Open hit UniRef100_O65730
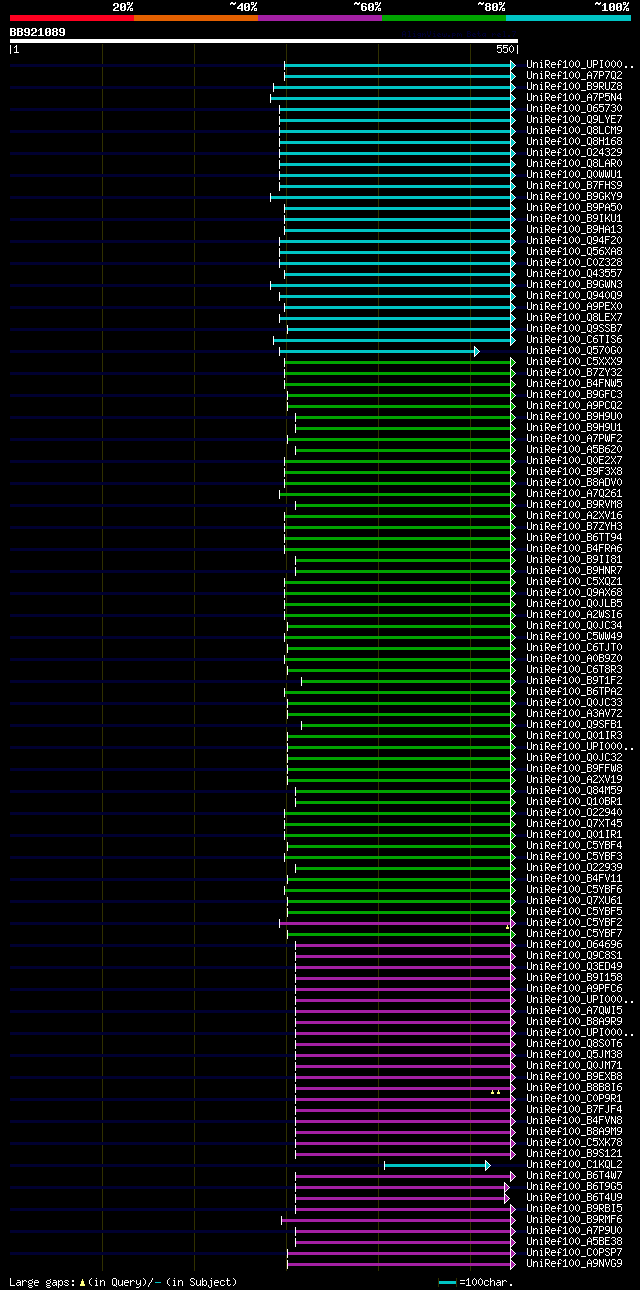Image resolution: width=640 pixels, height=1290 pixels. pyautogui.click(x=574, y=108)
